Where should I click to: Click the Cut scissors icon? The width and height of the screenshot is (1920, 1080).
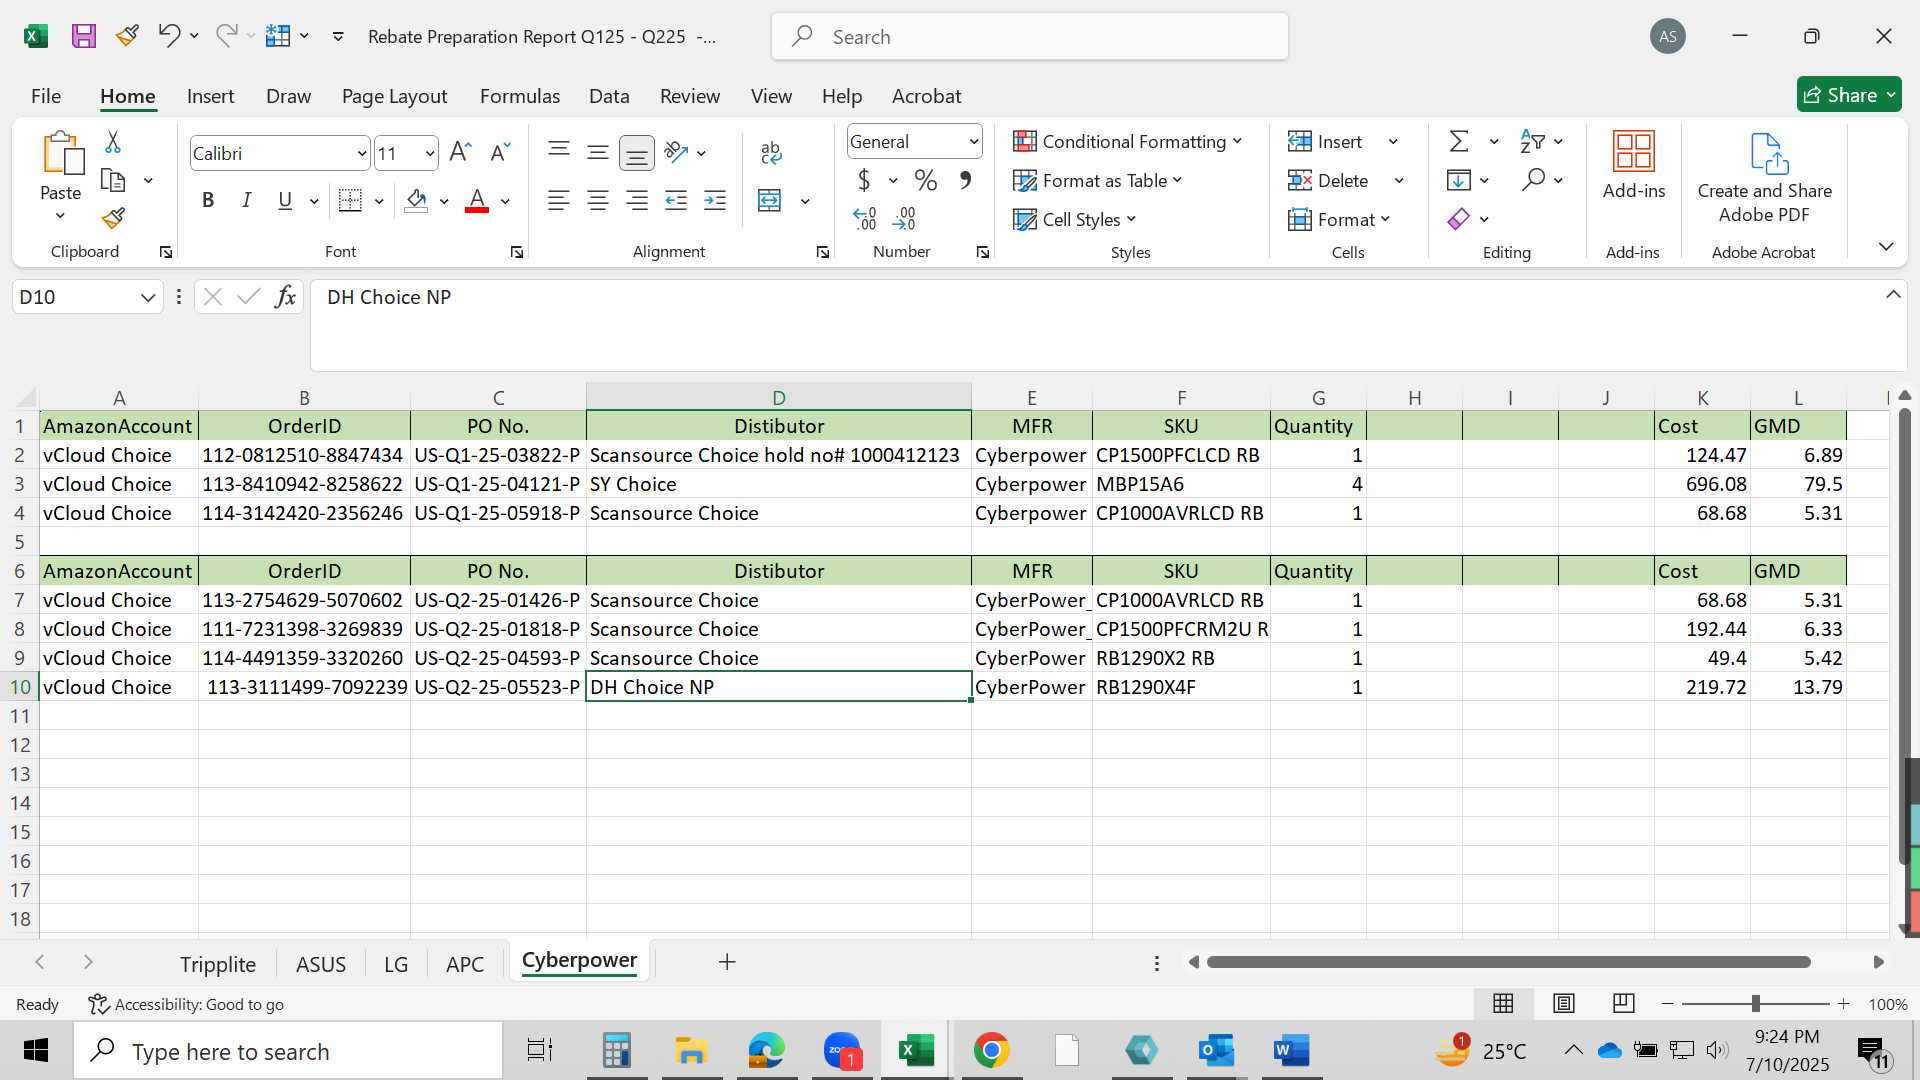tap(113, 142)
